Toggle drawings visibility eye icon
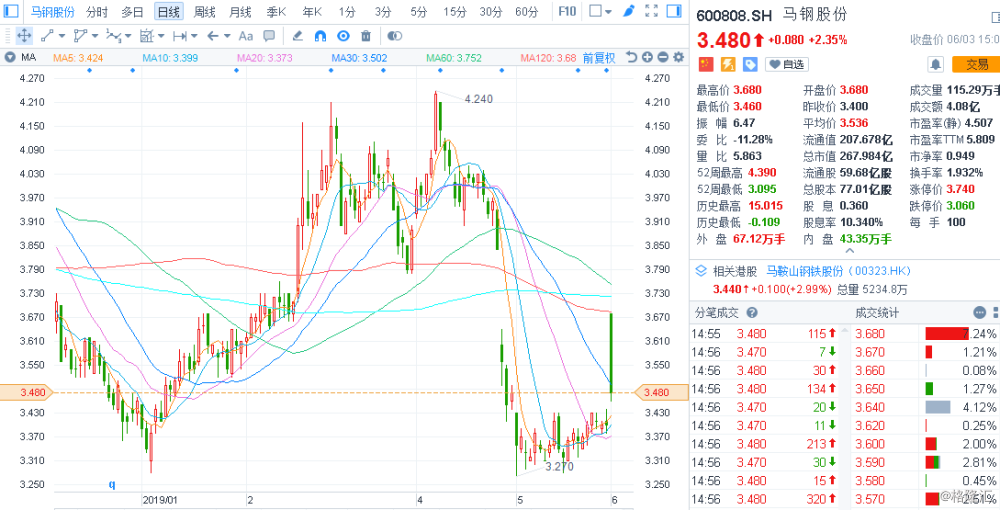The height and width of the screenshot is (510, 1000). pyautogui.click(x=344, y=36)
